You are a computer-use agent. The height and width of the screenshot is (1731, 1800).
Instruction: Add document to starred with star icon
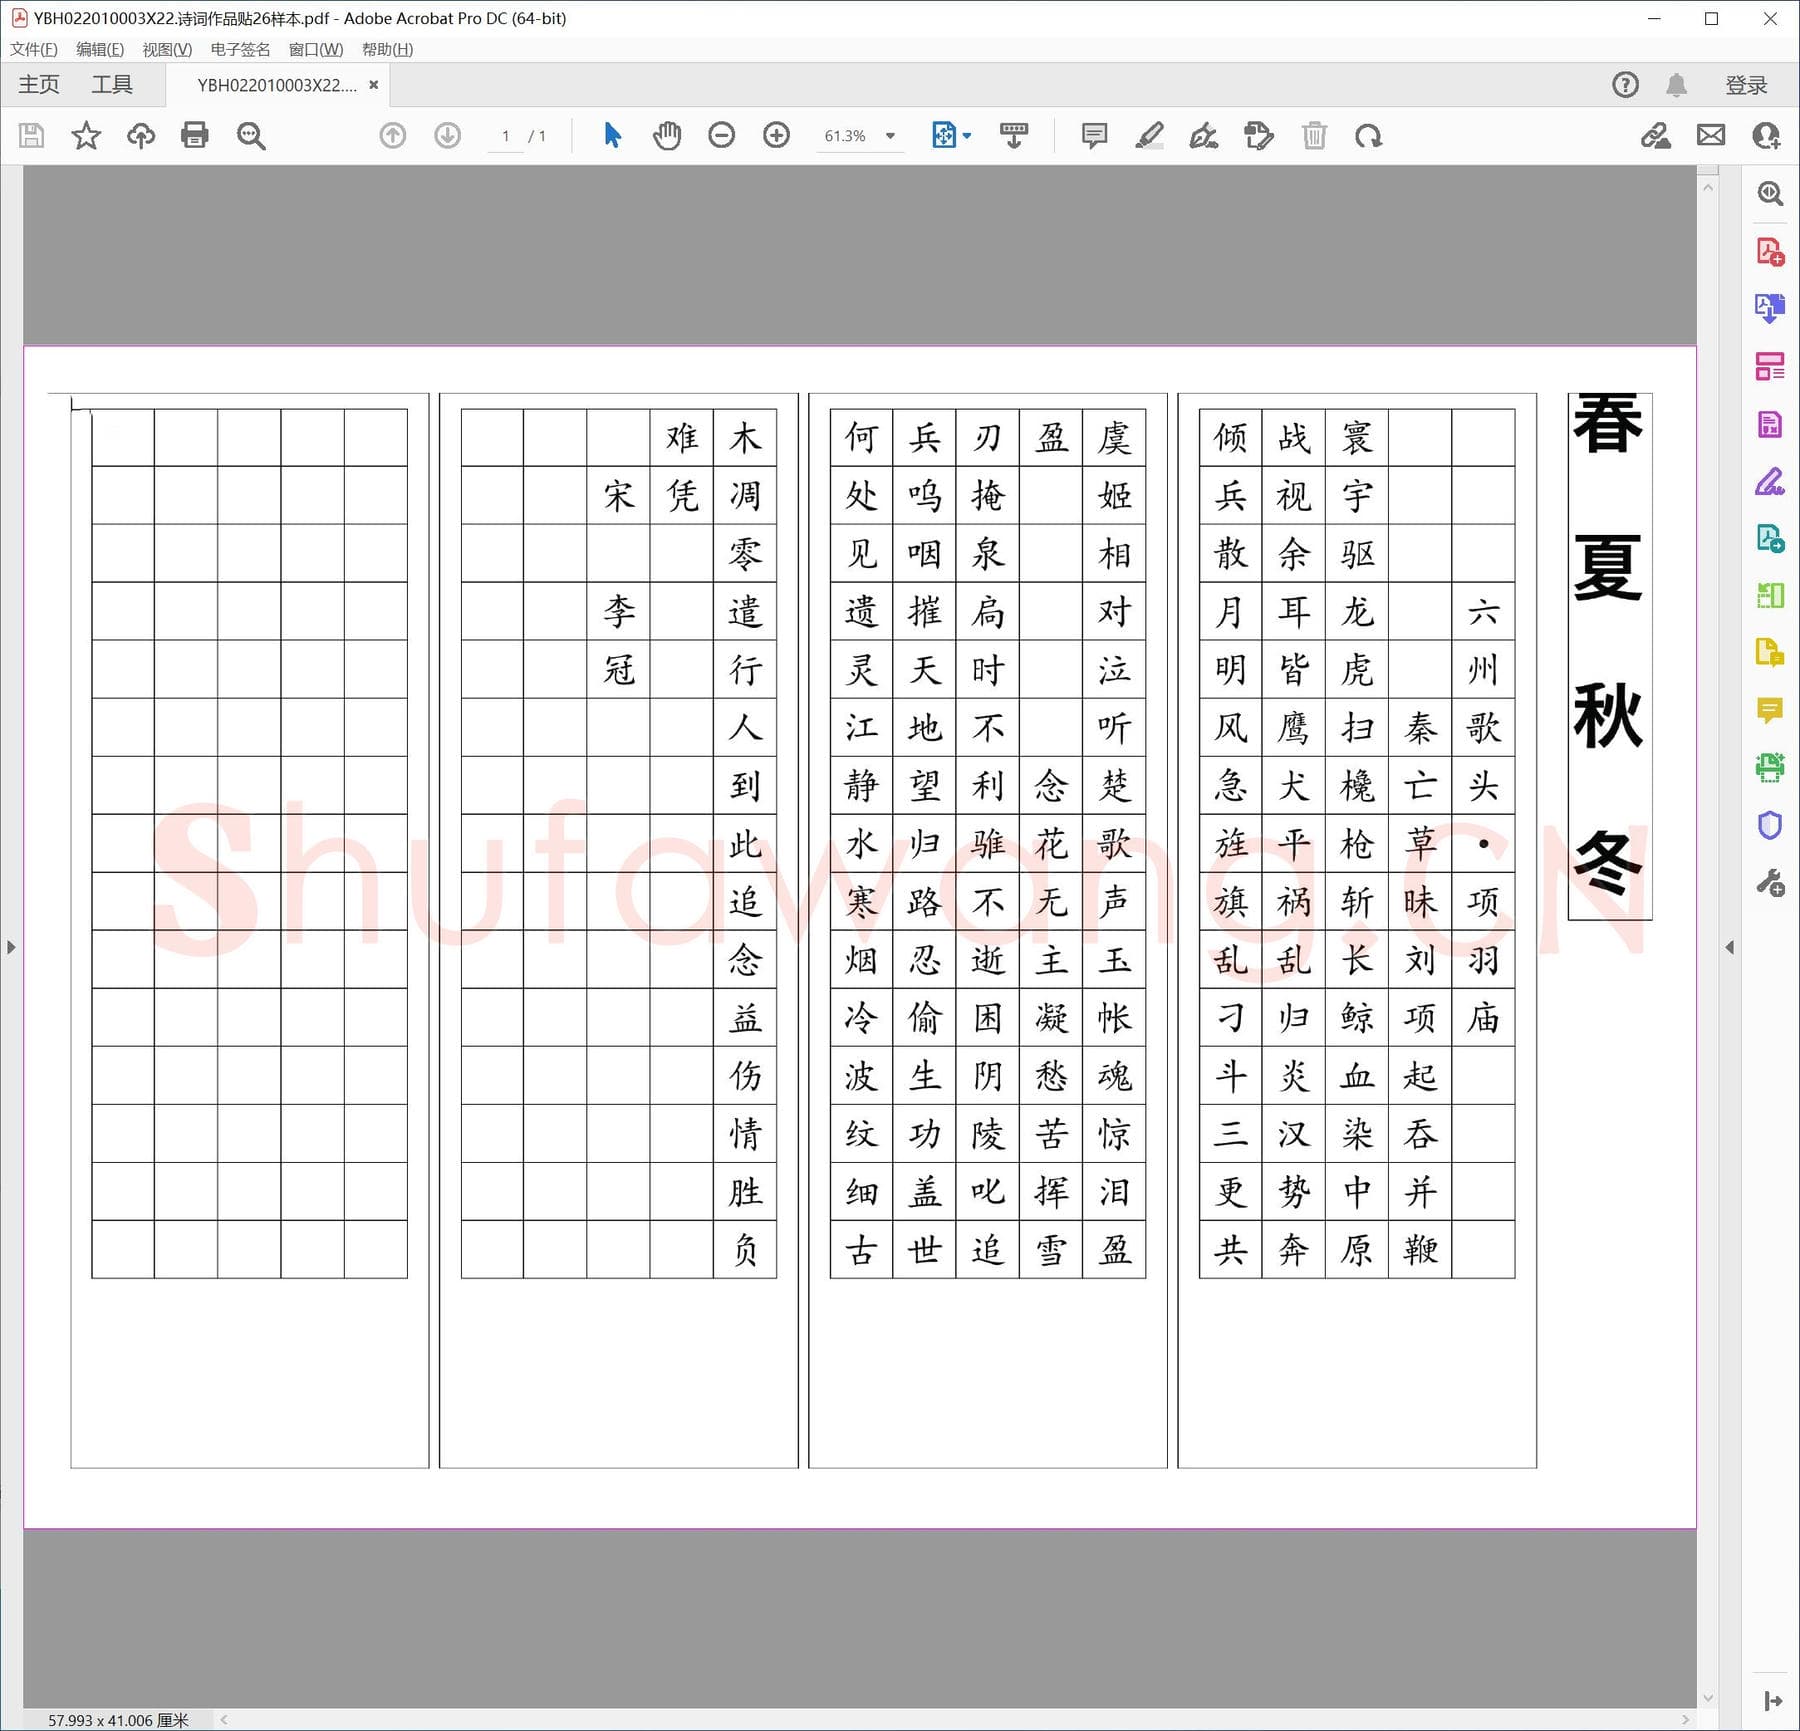click(x=86, y=135)
